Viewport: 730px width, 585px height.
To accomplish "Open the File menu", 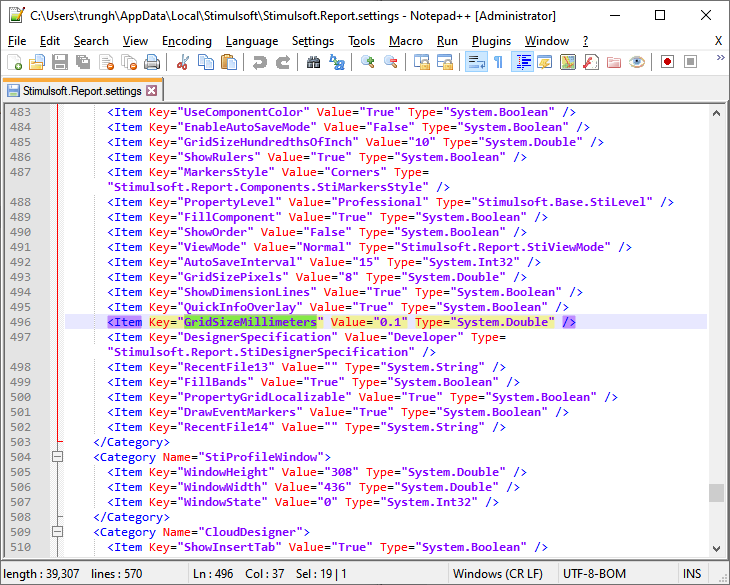I will pos(17,41).
